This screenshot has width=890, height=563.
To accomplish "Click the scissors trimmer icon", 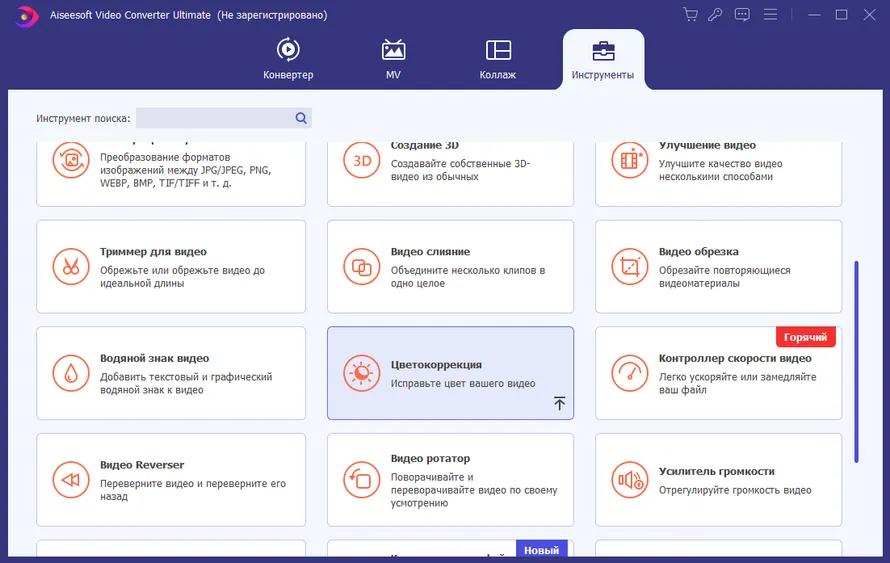I will (x=71, y=267).
